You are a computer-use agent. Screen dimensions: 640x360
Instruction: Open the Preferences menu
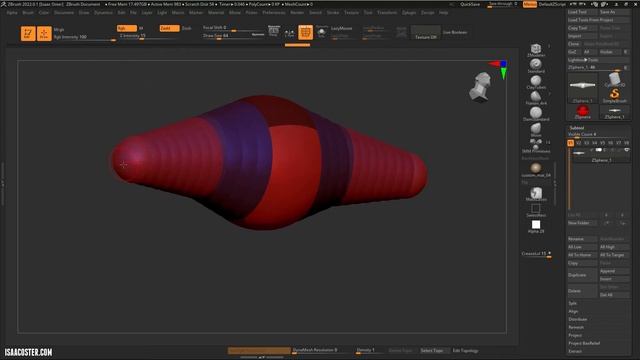pos(274,13)
